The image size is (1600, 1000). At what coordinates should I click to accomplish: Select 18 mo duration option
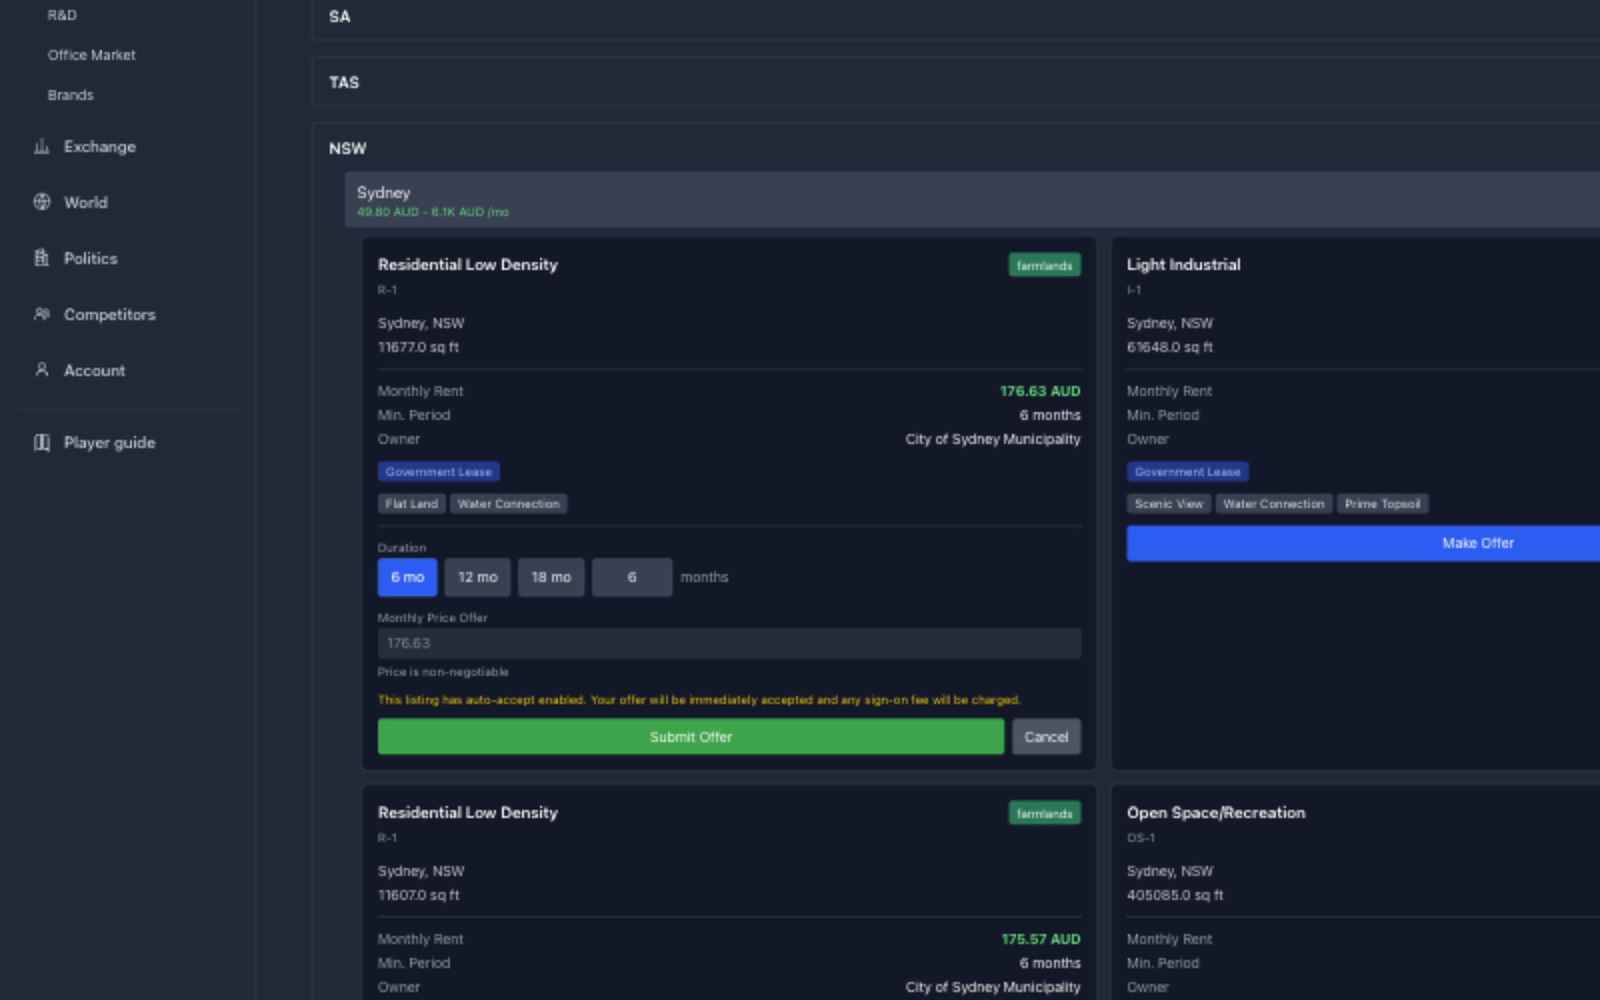coord(551,577)
